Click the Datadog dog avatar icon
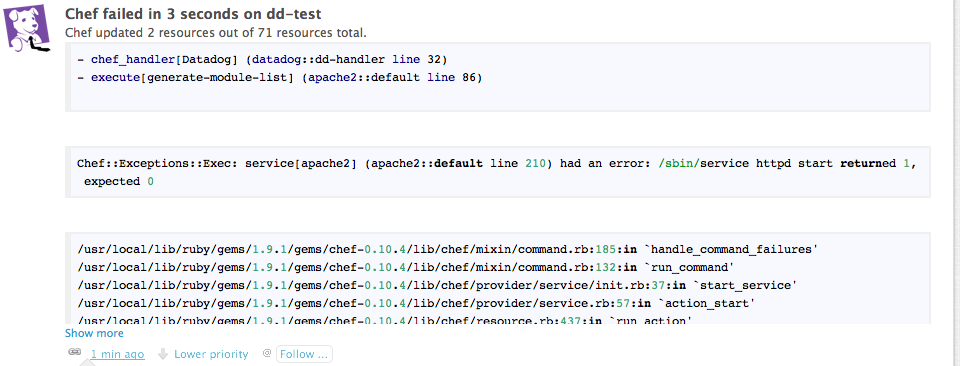The height and width of the screenshot is (366, 960). [28, 28]
